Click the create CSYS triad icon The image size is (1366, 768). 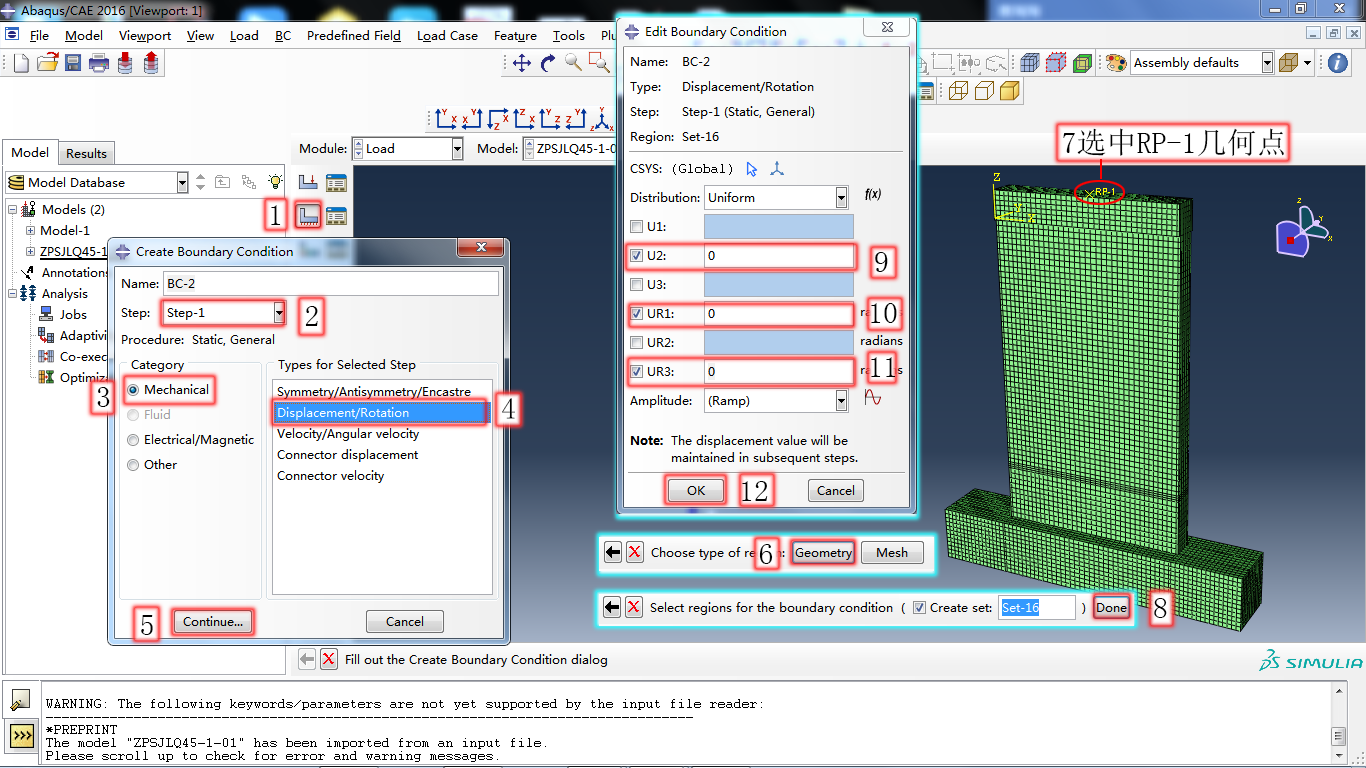777,168
